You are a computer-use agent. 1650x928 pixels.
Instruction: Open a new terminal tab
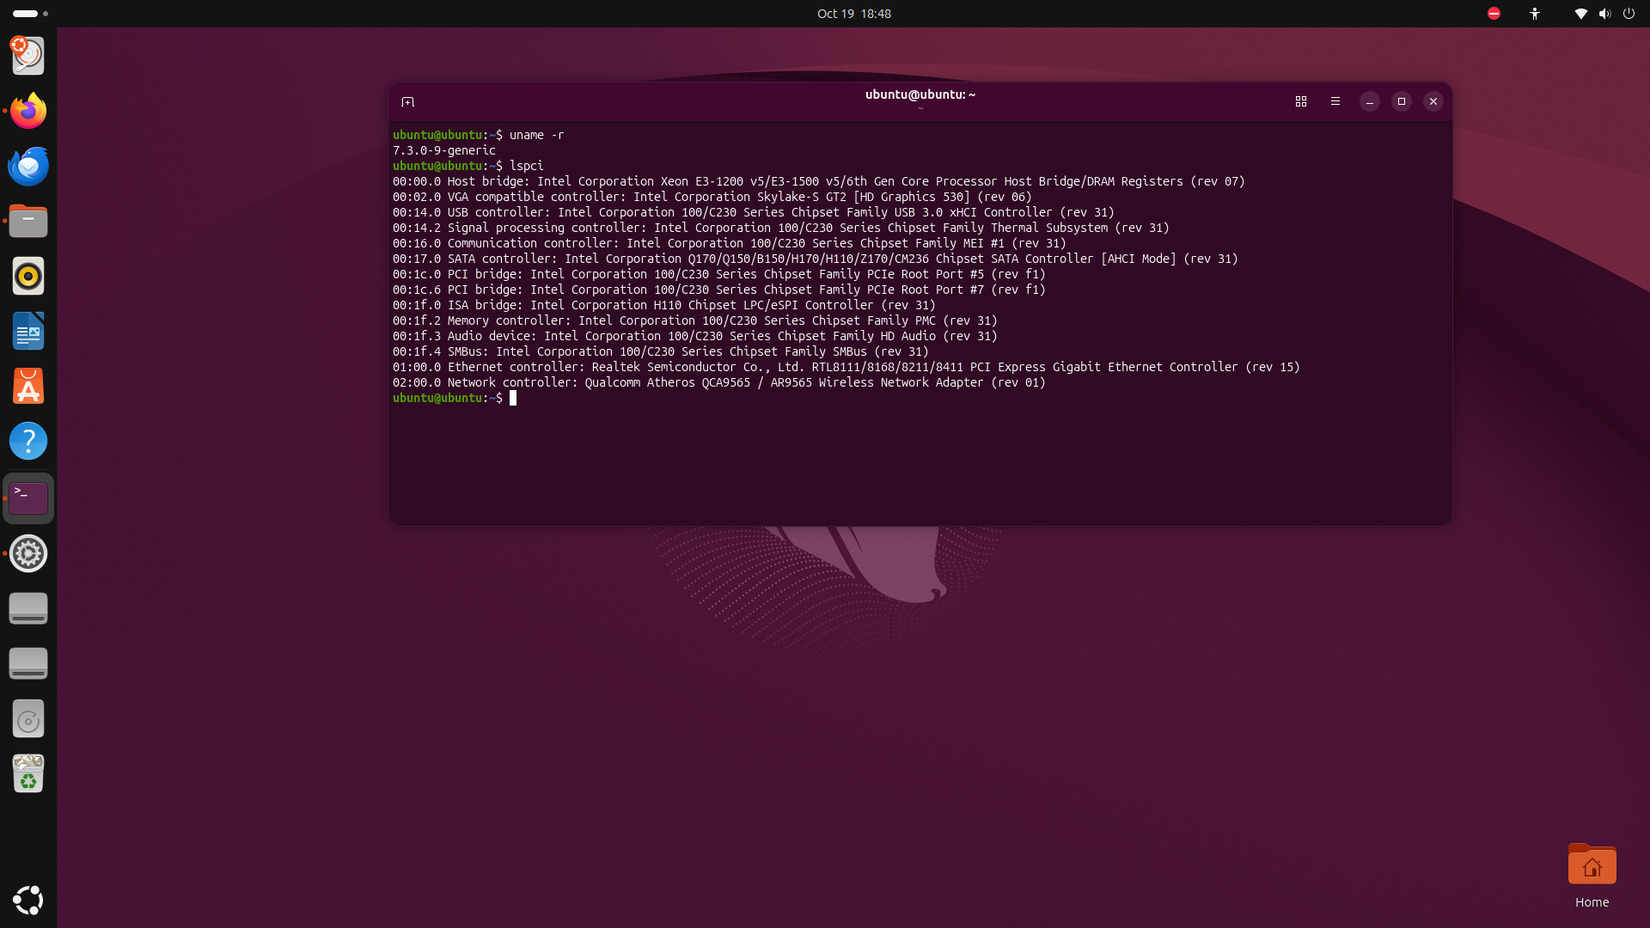(x=408, y=102)
